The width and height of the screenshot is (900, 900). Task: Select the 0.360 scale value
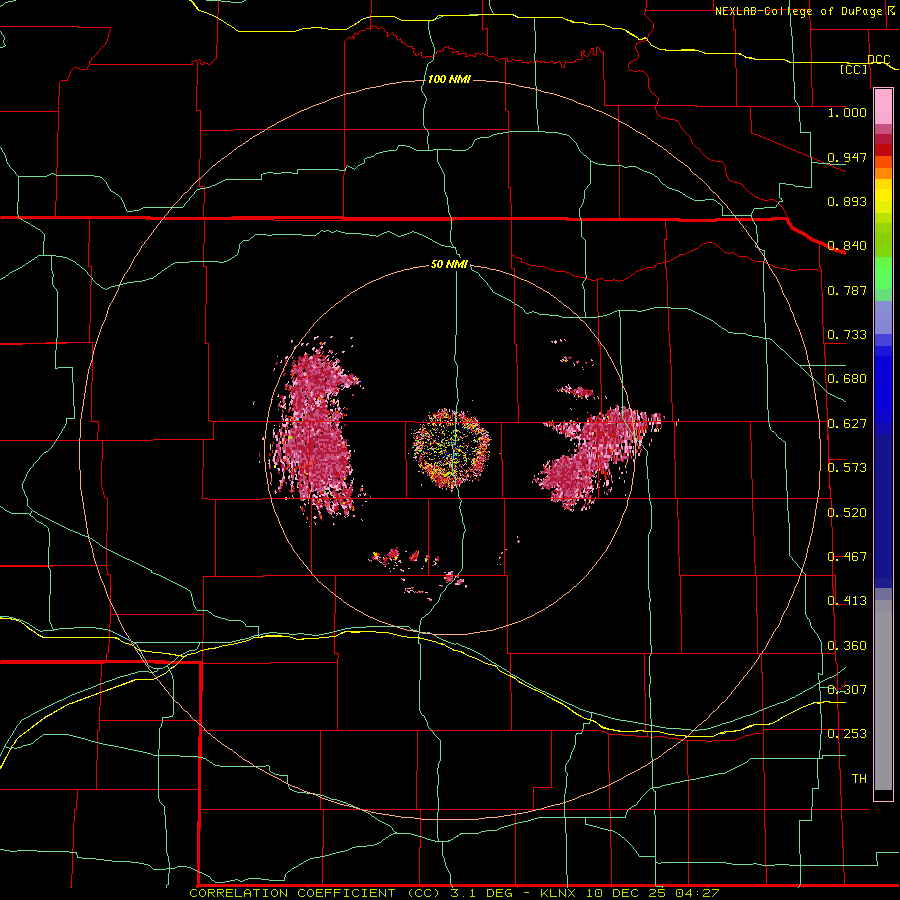[x=847, y=646]
